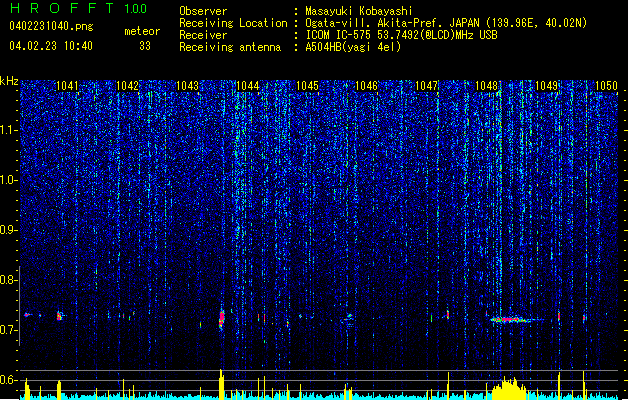The image size is (629, 400).
Task: Select the ICOM IC-575 53.7492 MHz USB text
Action: pyautogui.click(x=401, y=35)
